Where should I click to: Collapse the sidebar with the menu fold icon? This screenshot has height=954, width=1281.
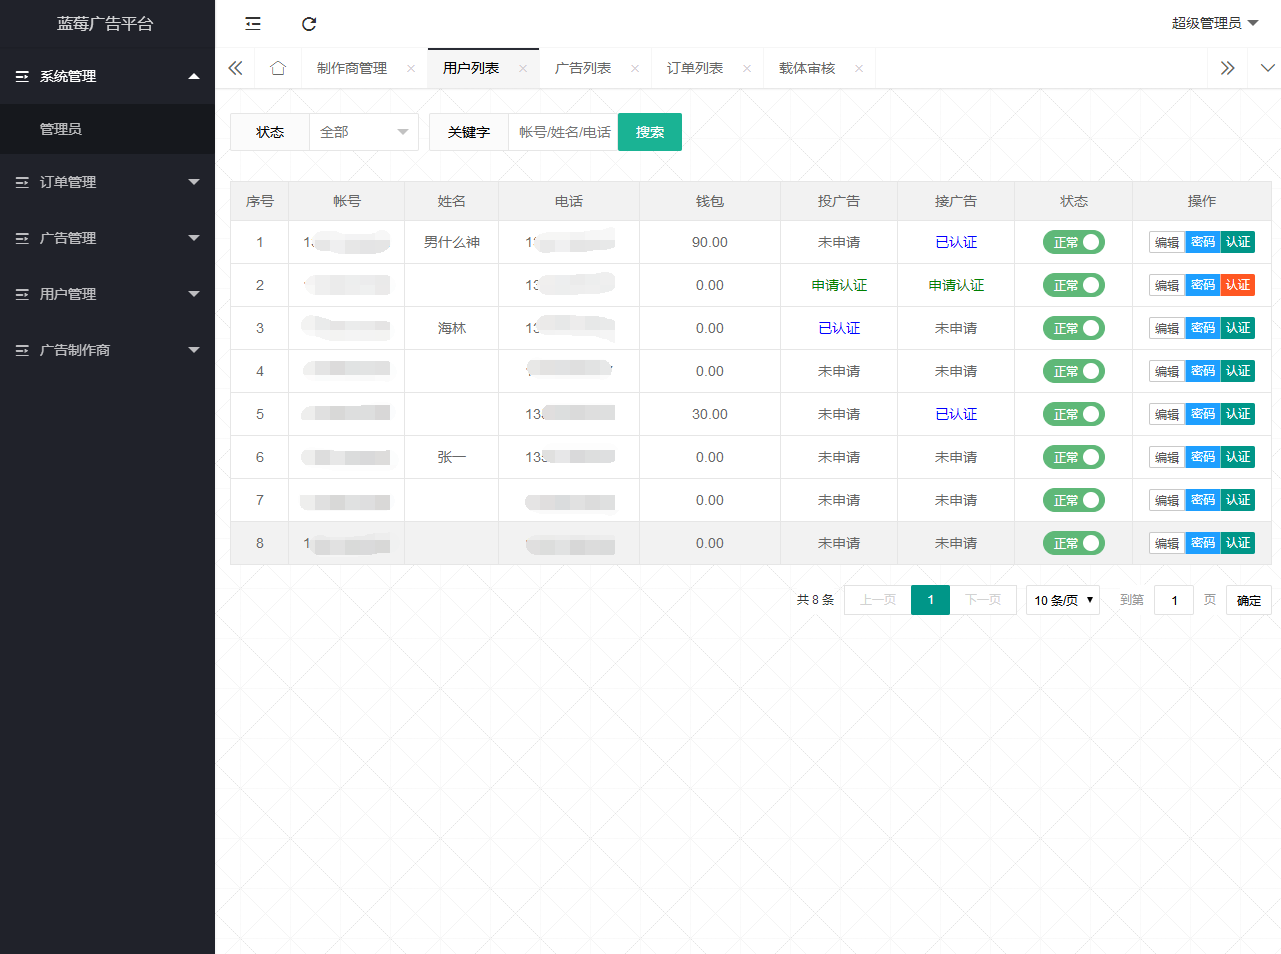click(x=253, y=24)
